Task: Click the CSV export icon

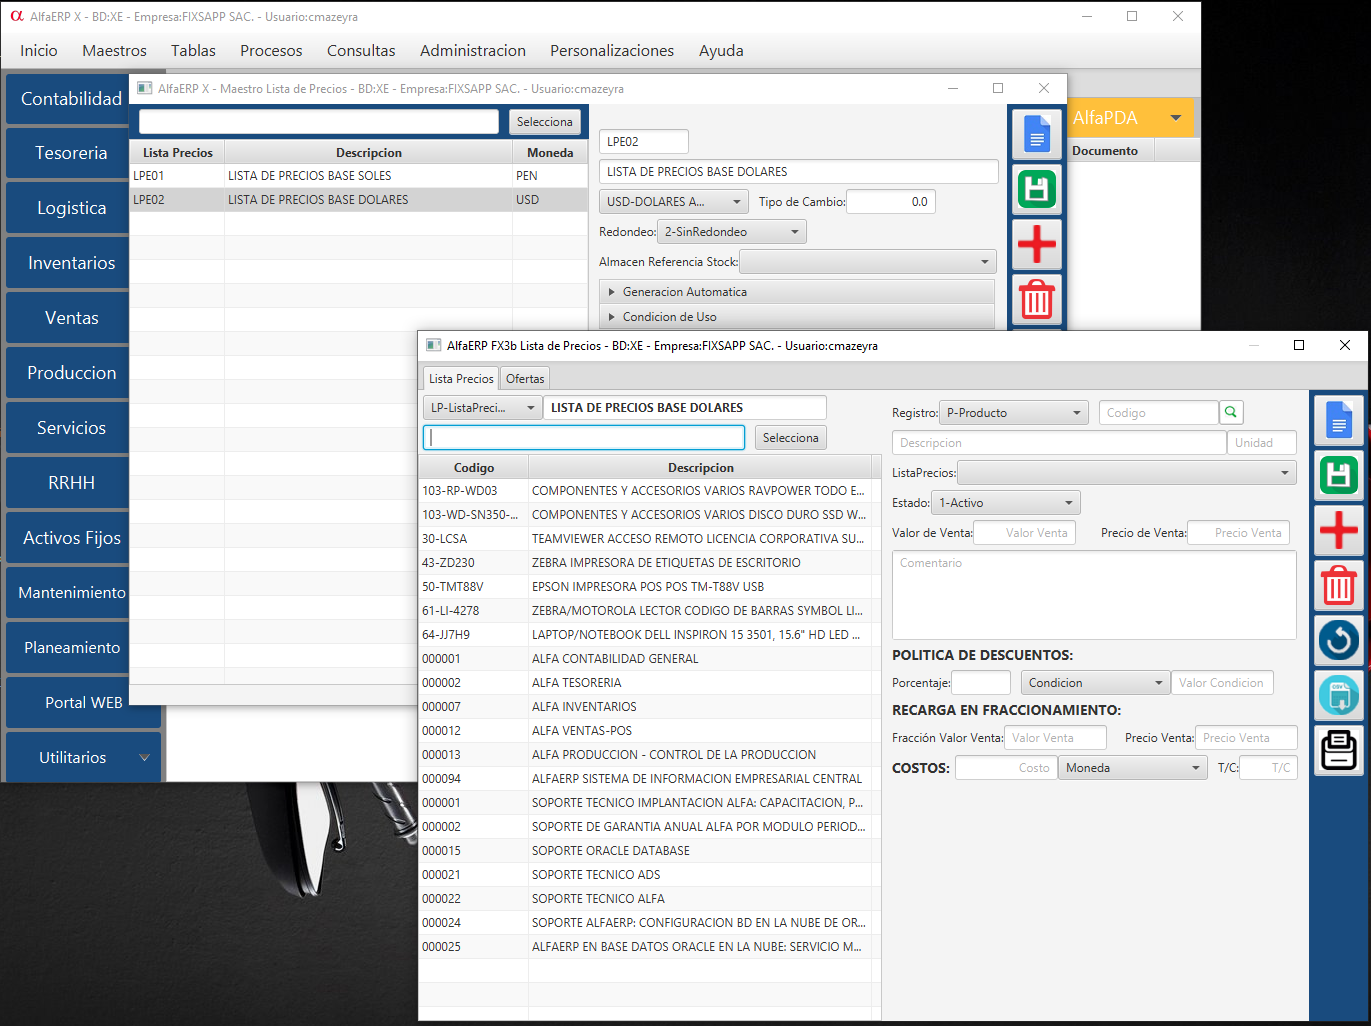Action: [1338, 695]
